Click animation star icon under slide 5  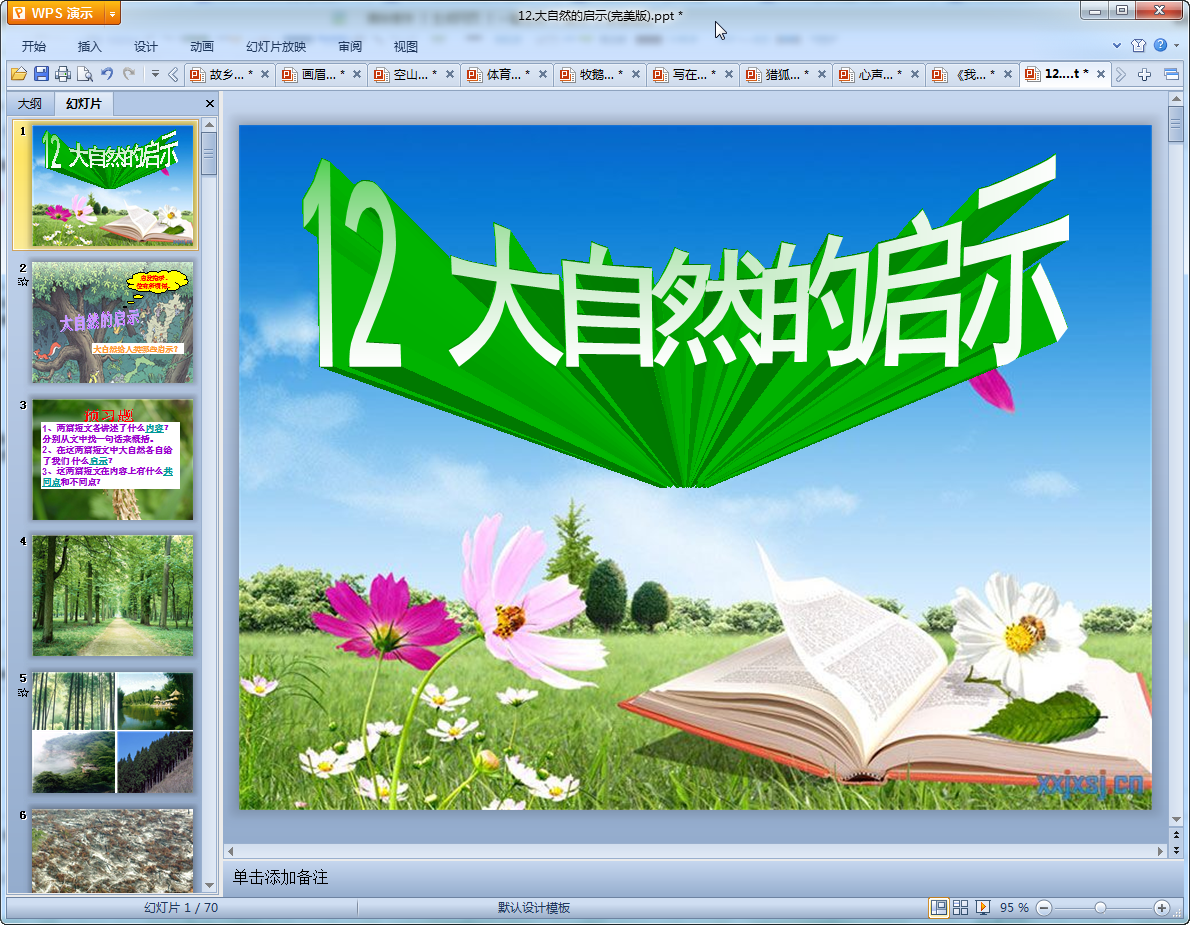[23, 693]
